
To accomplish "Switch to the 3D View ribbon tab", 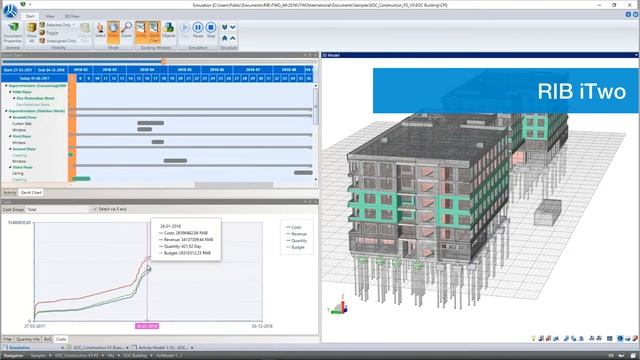I will 72,16.
